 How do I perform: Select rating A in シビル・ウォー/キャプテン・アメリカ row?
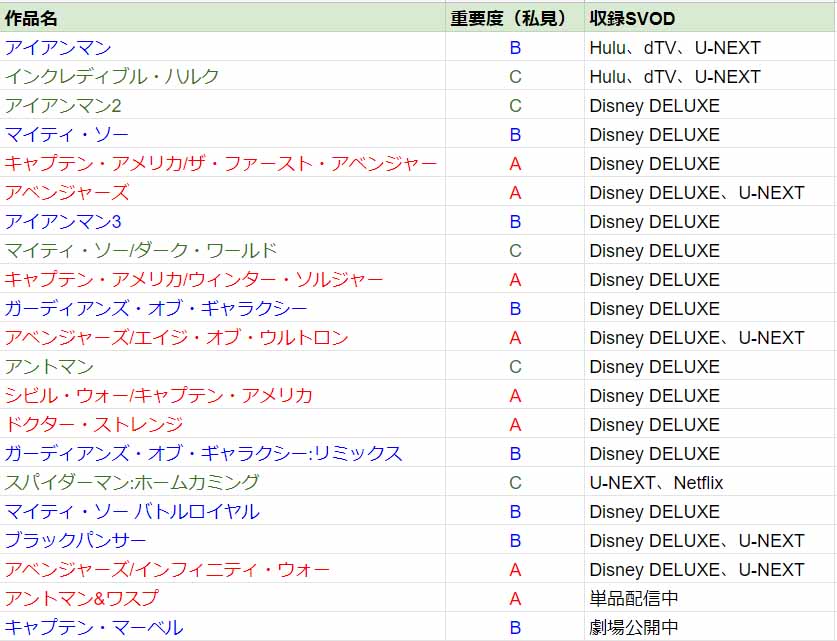(515, 395)
